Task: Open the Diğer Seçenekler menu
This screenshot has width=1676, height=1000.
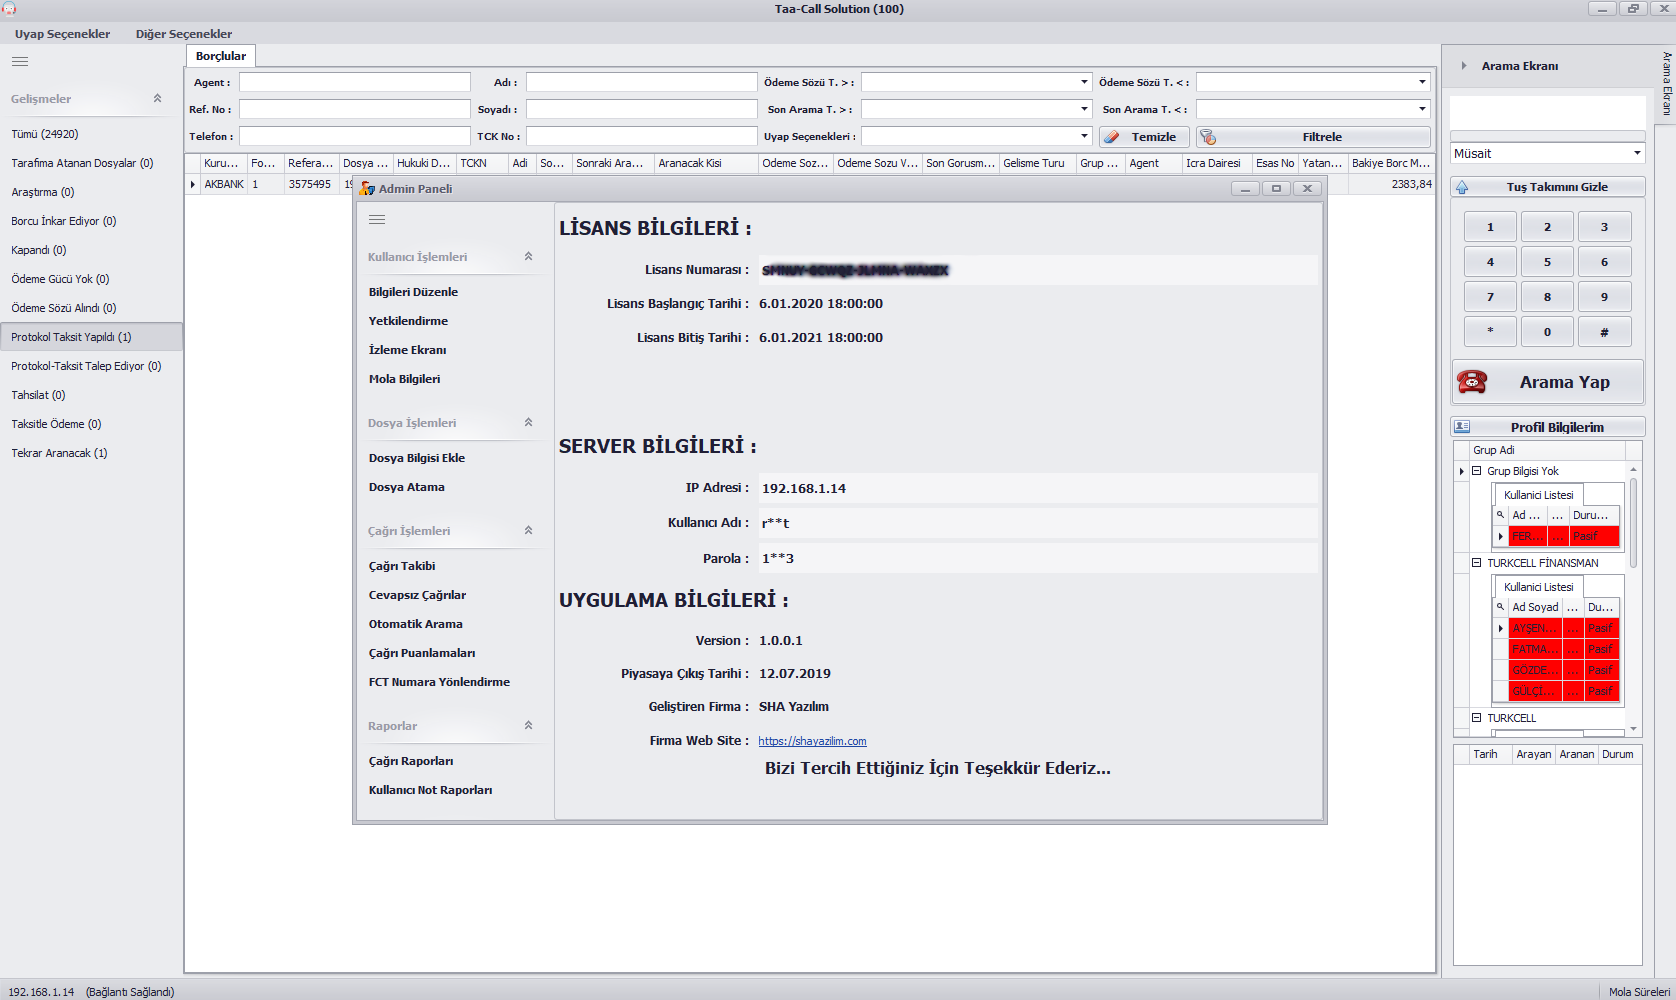Action: pyautogui.click(x=184, y=34)
